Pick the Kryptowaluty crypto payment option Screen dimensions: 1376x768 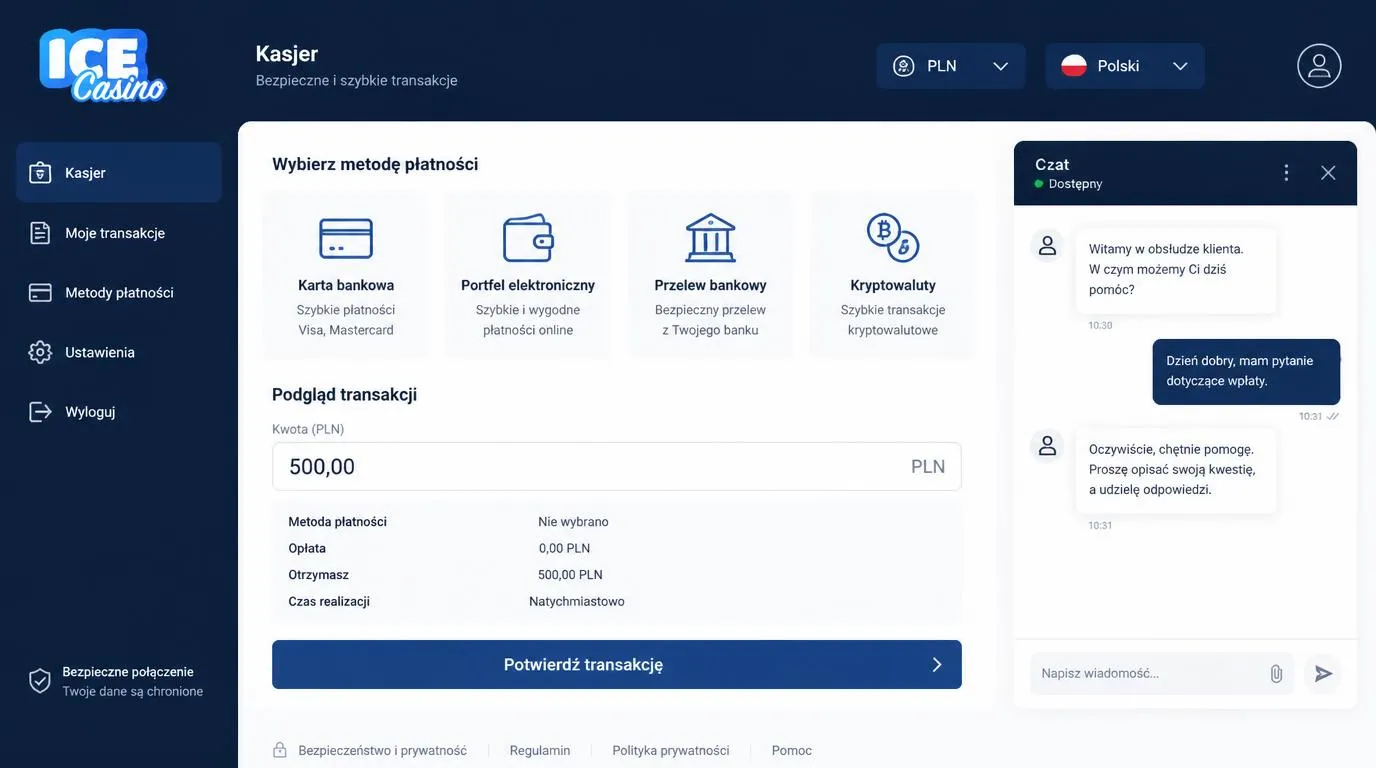click(x=893, y=275)
